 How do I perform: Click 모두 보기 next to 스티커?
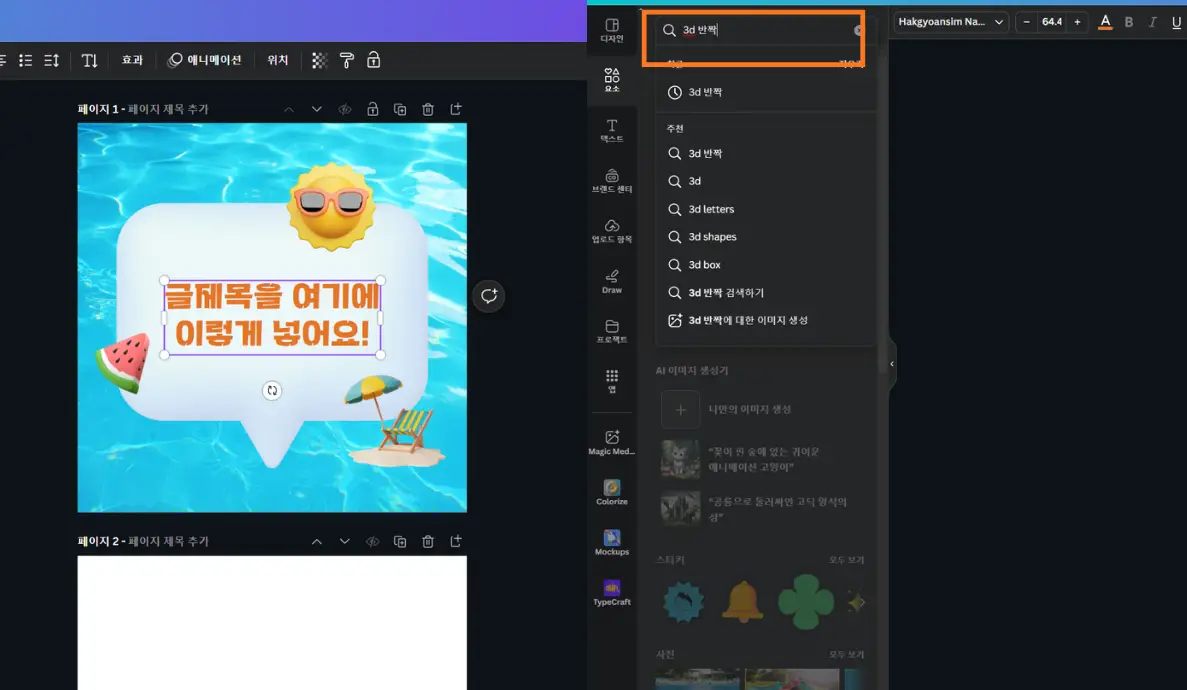pyautogui.click(x=846, y=560)
